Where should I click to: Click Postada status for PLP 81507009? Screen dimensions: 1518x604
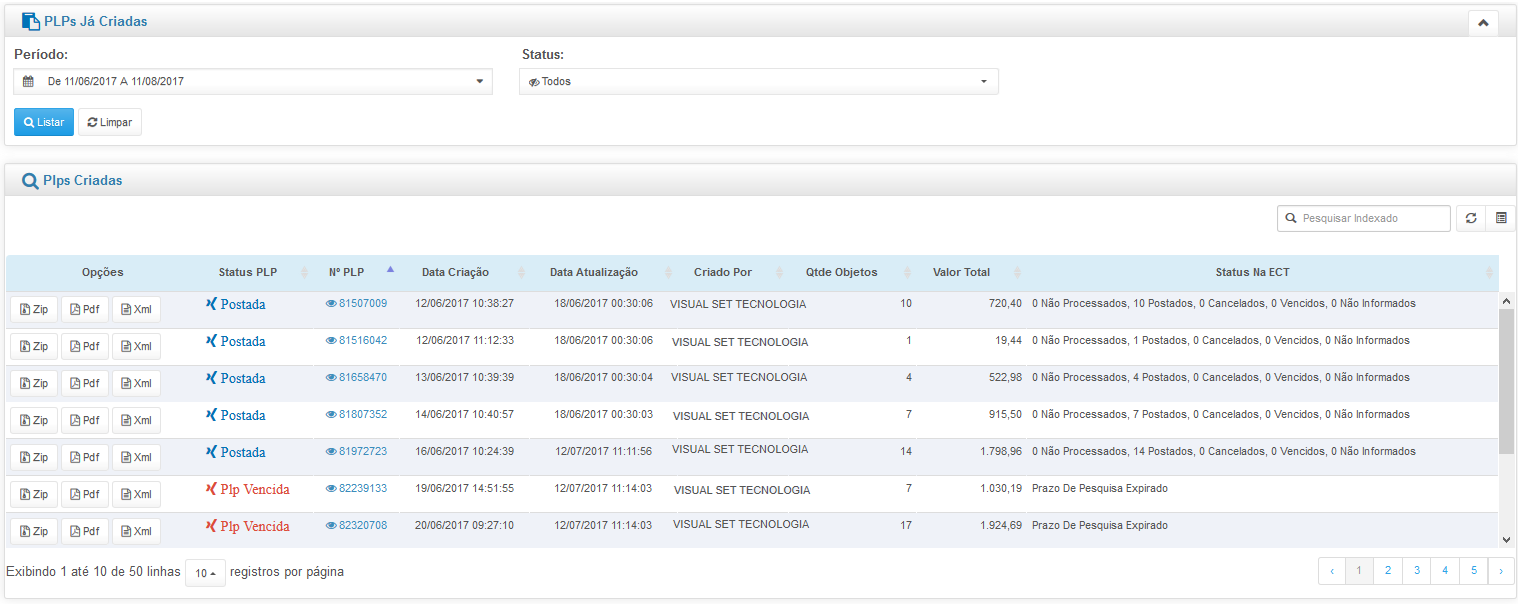click(235, 304)
